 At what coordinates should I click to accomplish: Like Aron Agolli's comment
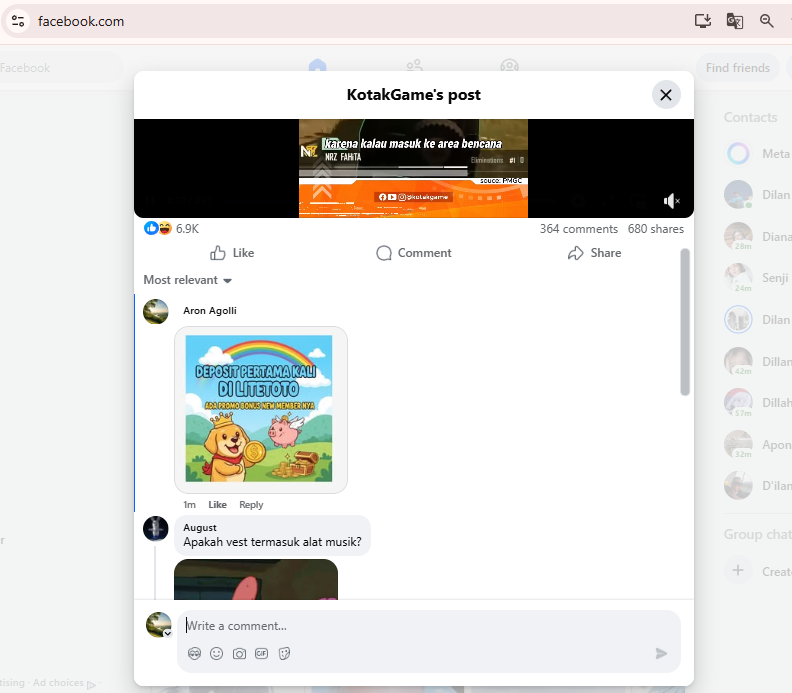click(217, 505)
